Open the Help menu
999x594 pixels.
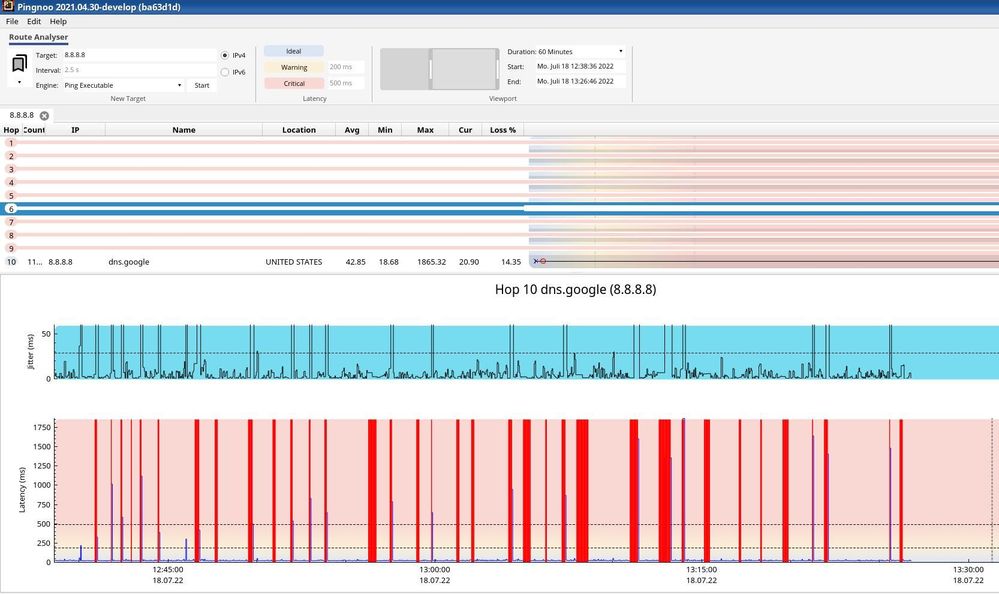click(x=58, y=21)
